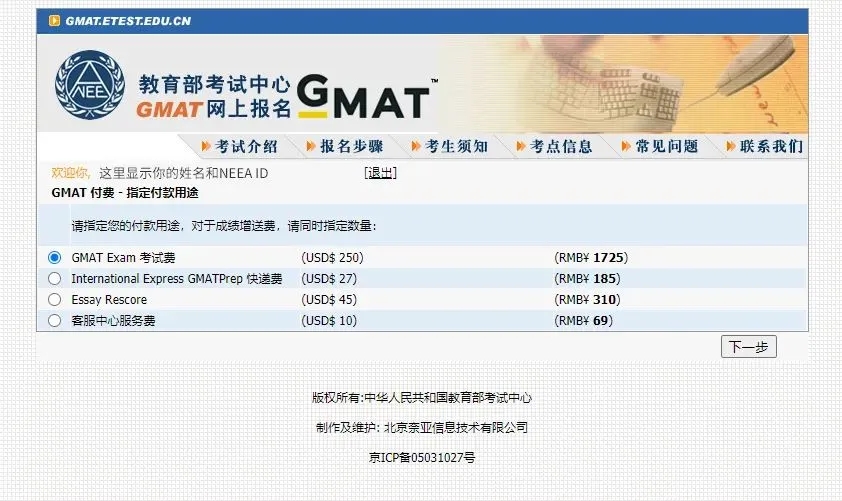The image size is (842, 501).
Task: Click orange arrow before 考点信息
Action: (x=521, y=147)
